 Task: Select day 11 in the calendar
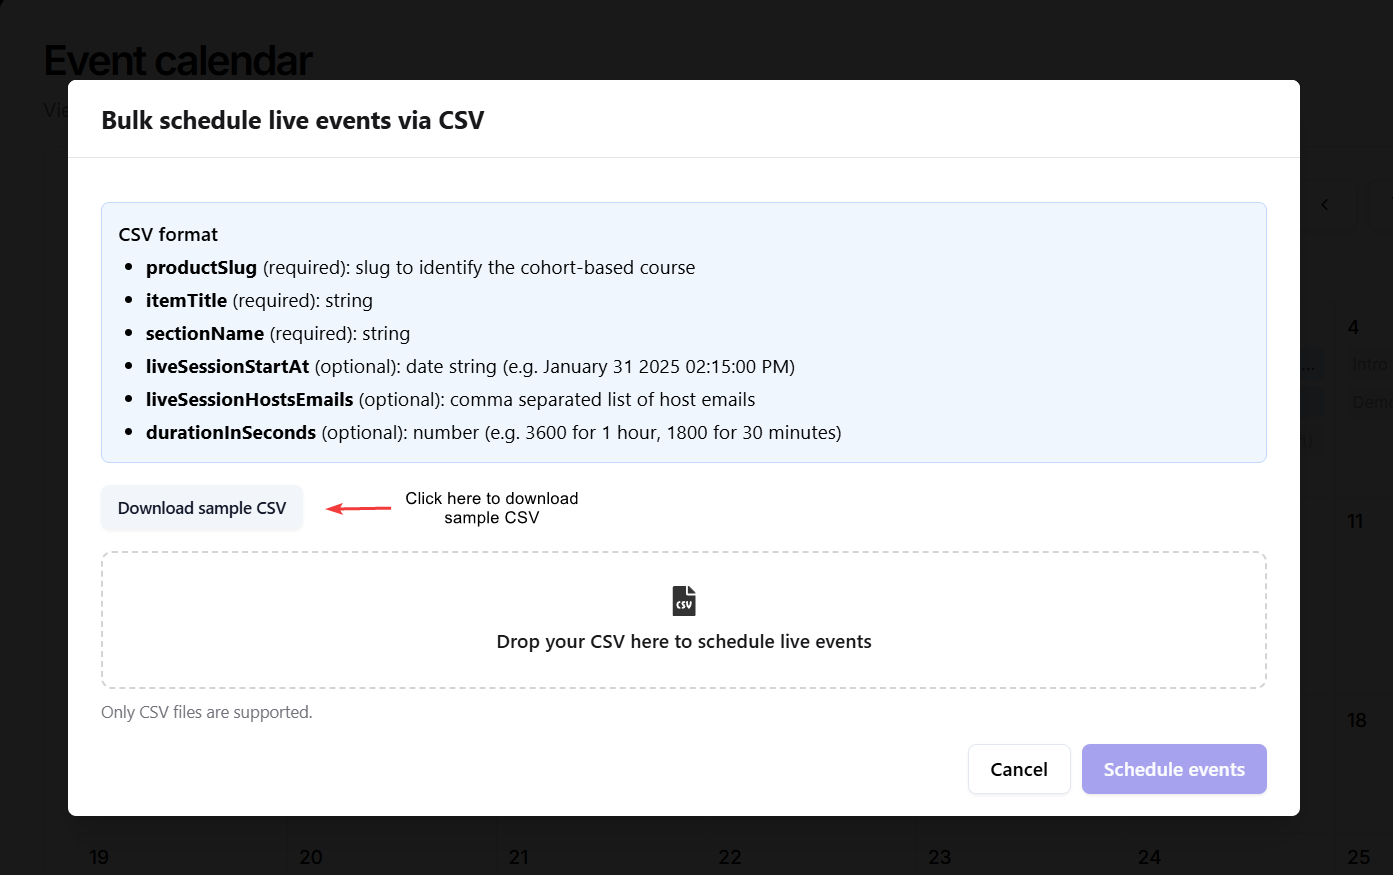pyautogui.click(x=1355, y=521)
